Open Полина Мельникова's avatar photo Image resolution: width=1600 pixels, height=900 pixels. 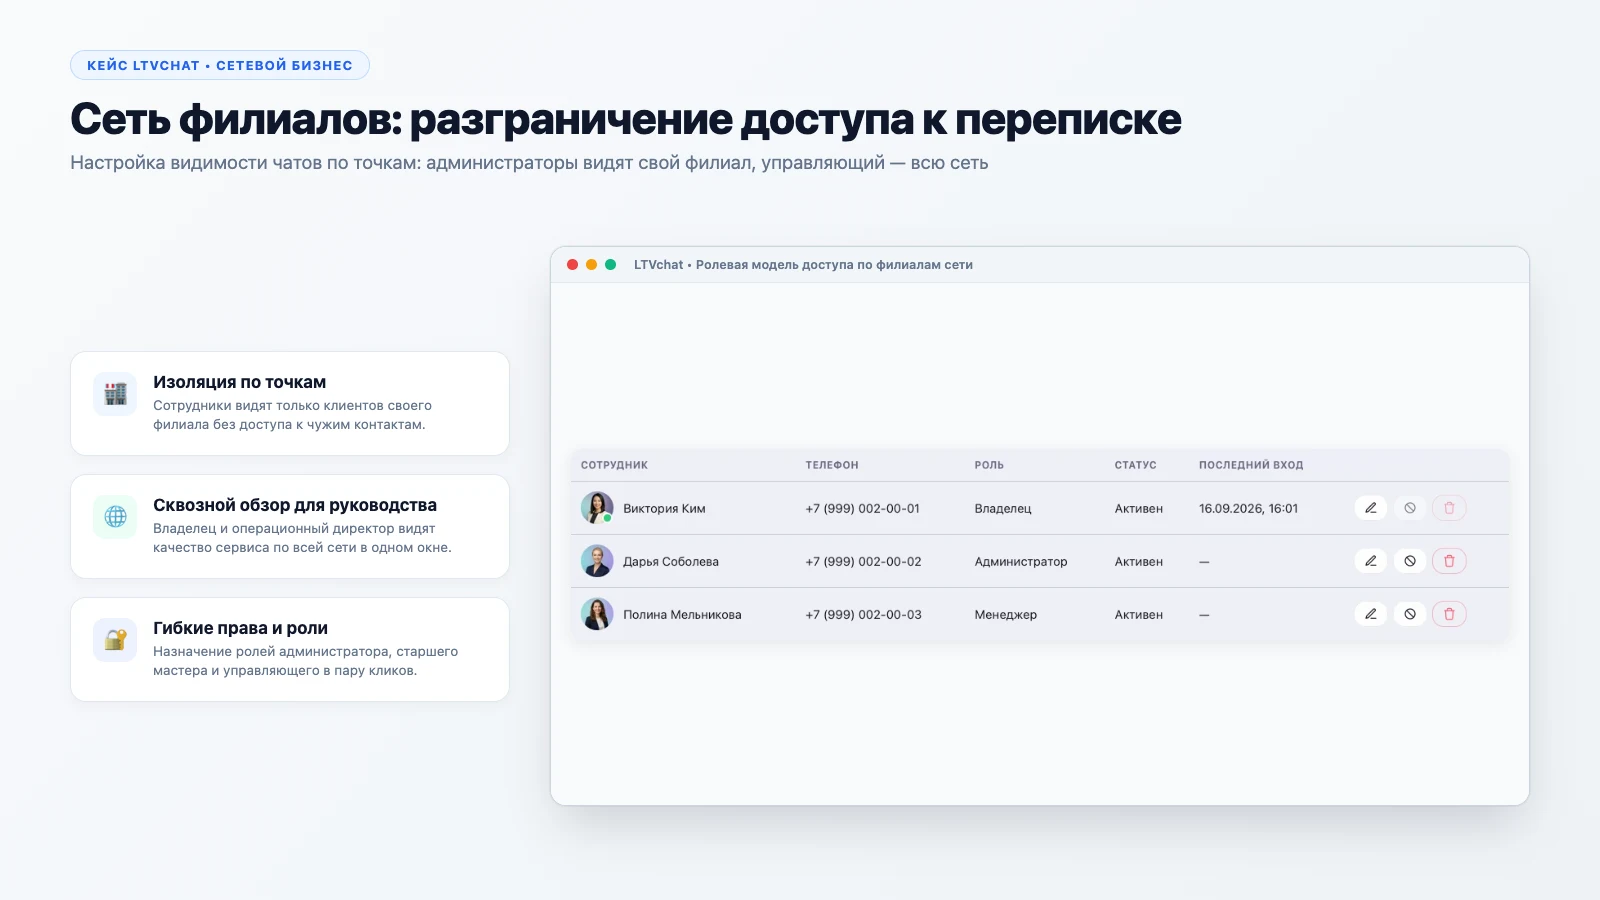(x=597, y=614)
